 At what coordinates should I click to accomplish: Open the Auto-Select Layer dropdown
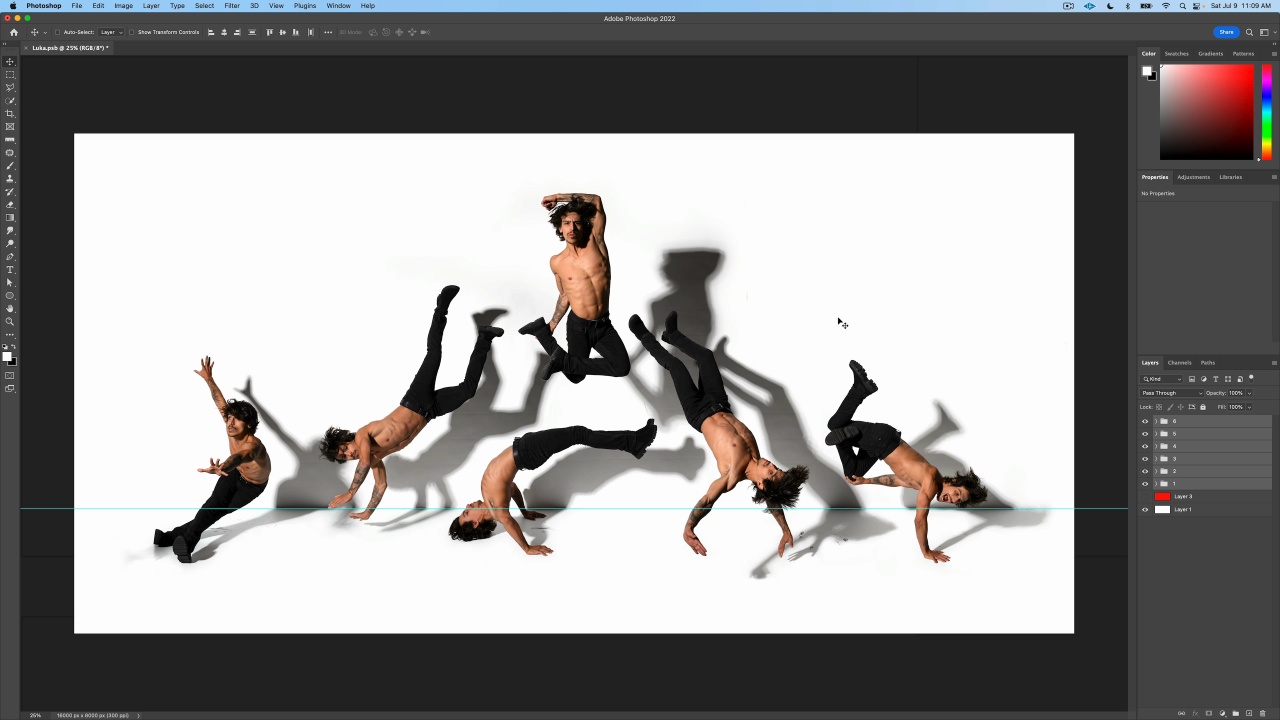pyautogui.click(x=111, y=32)
